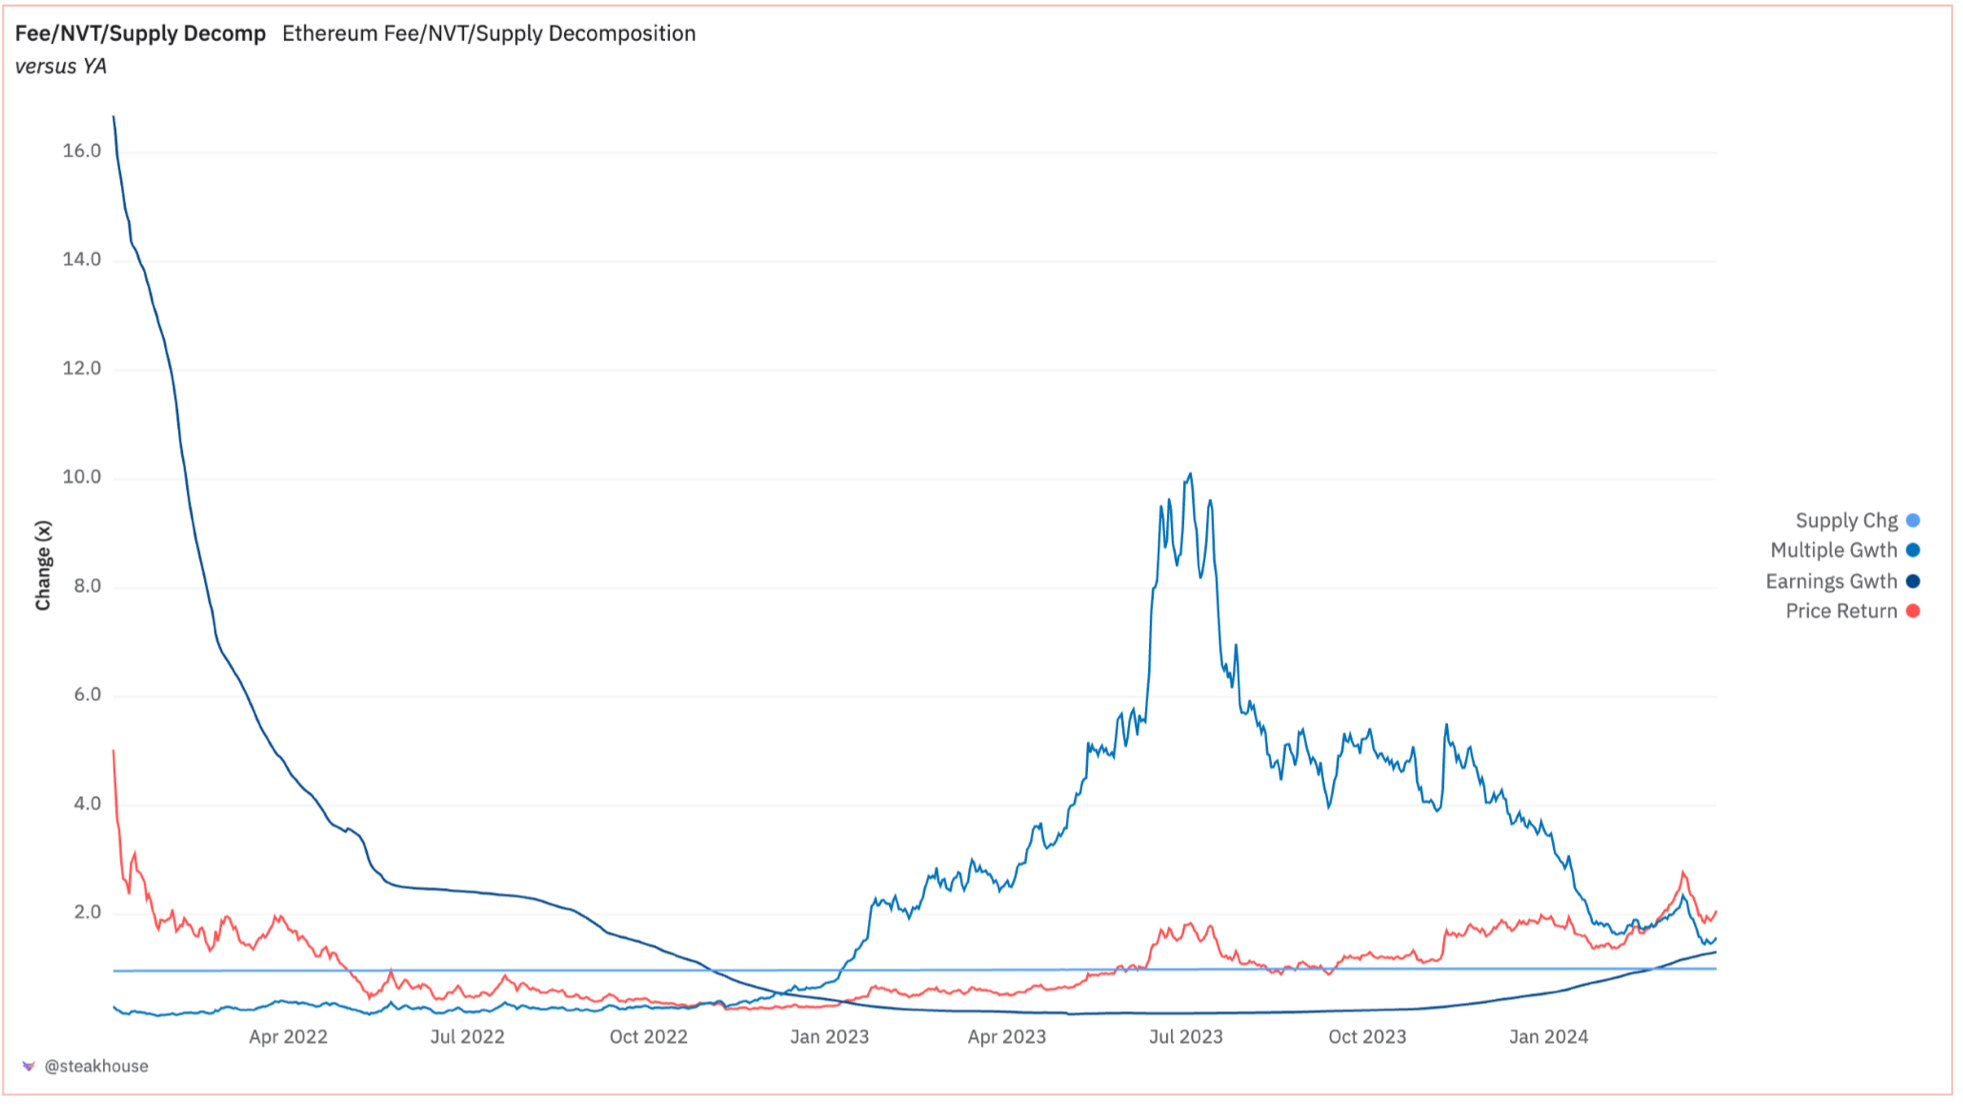The width and height of the screenshot is (1963, 1106).
Task: Click the Oct 2022 x-axis label
Action: [x=649, y=1037]
